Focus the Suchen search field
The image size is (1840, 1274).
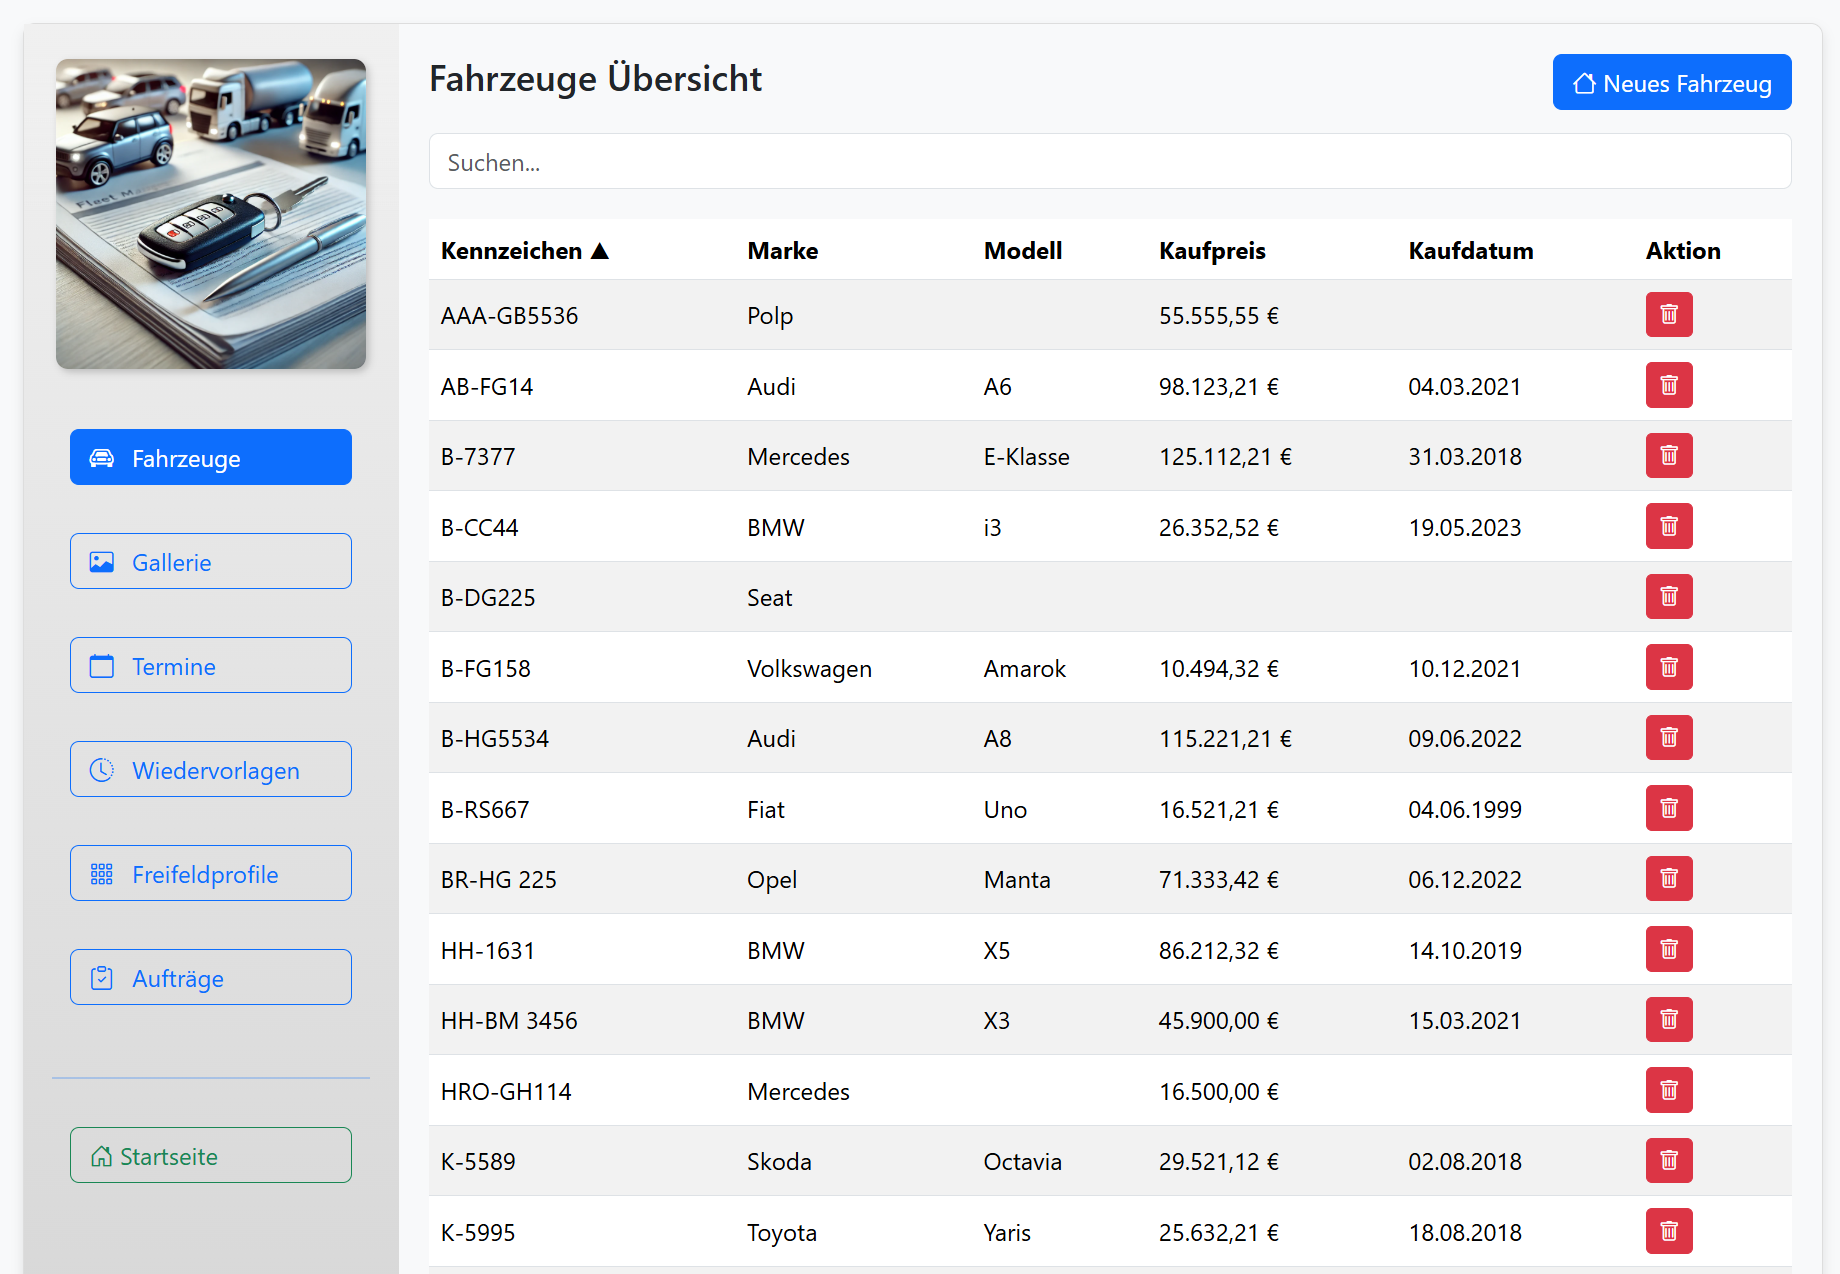pos(1109,162)
